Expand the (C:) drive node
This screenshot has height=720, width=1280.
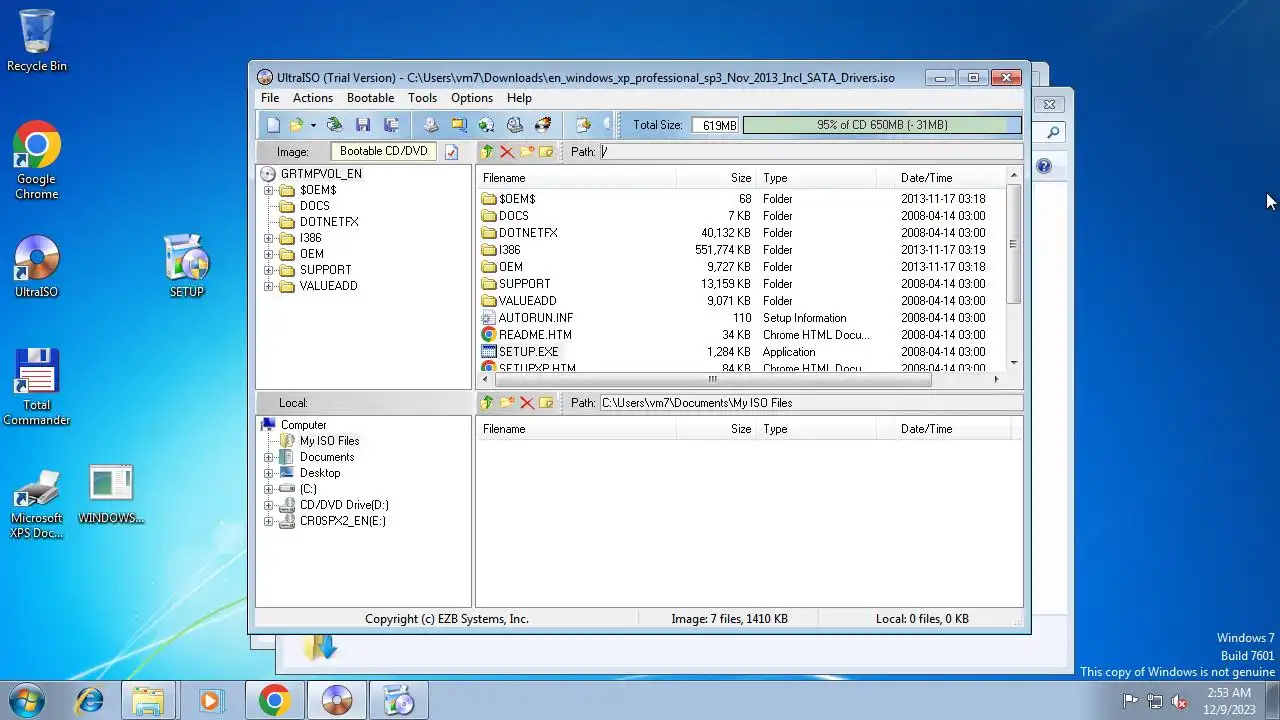click(268, 489)
